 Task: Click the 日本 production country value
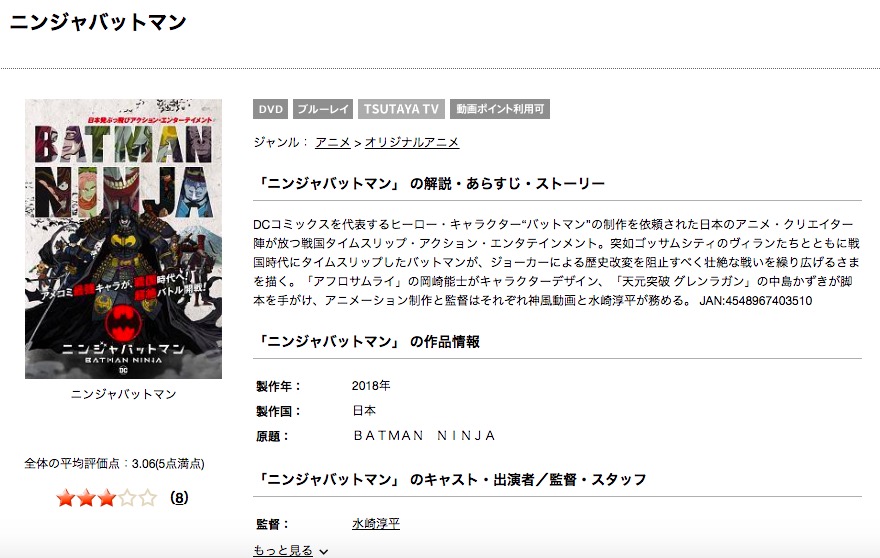point(364,411)
